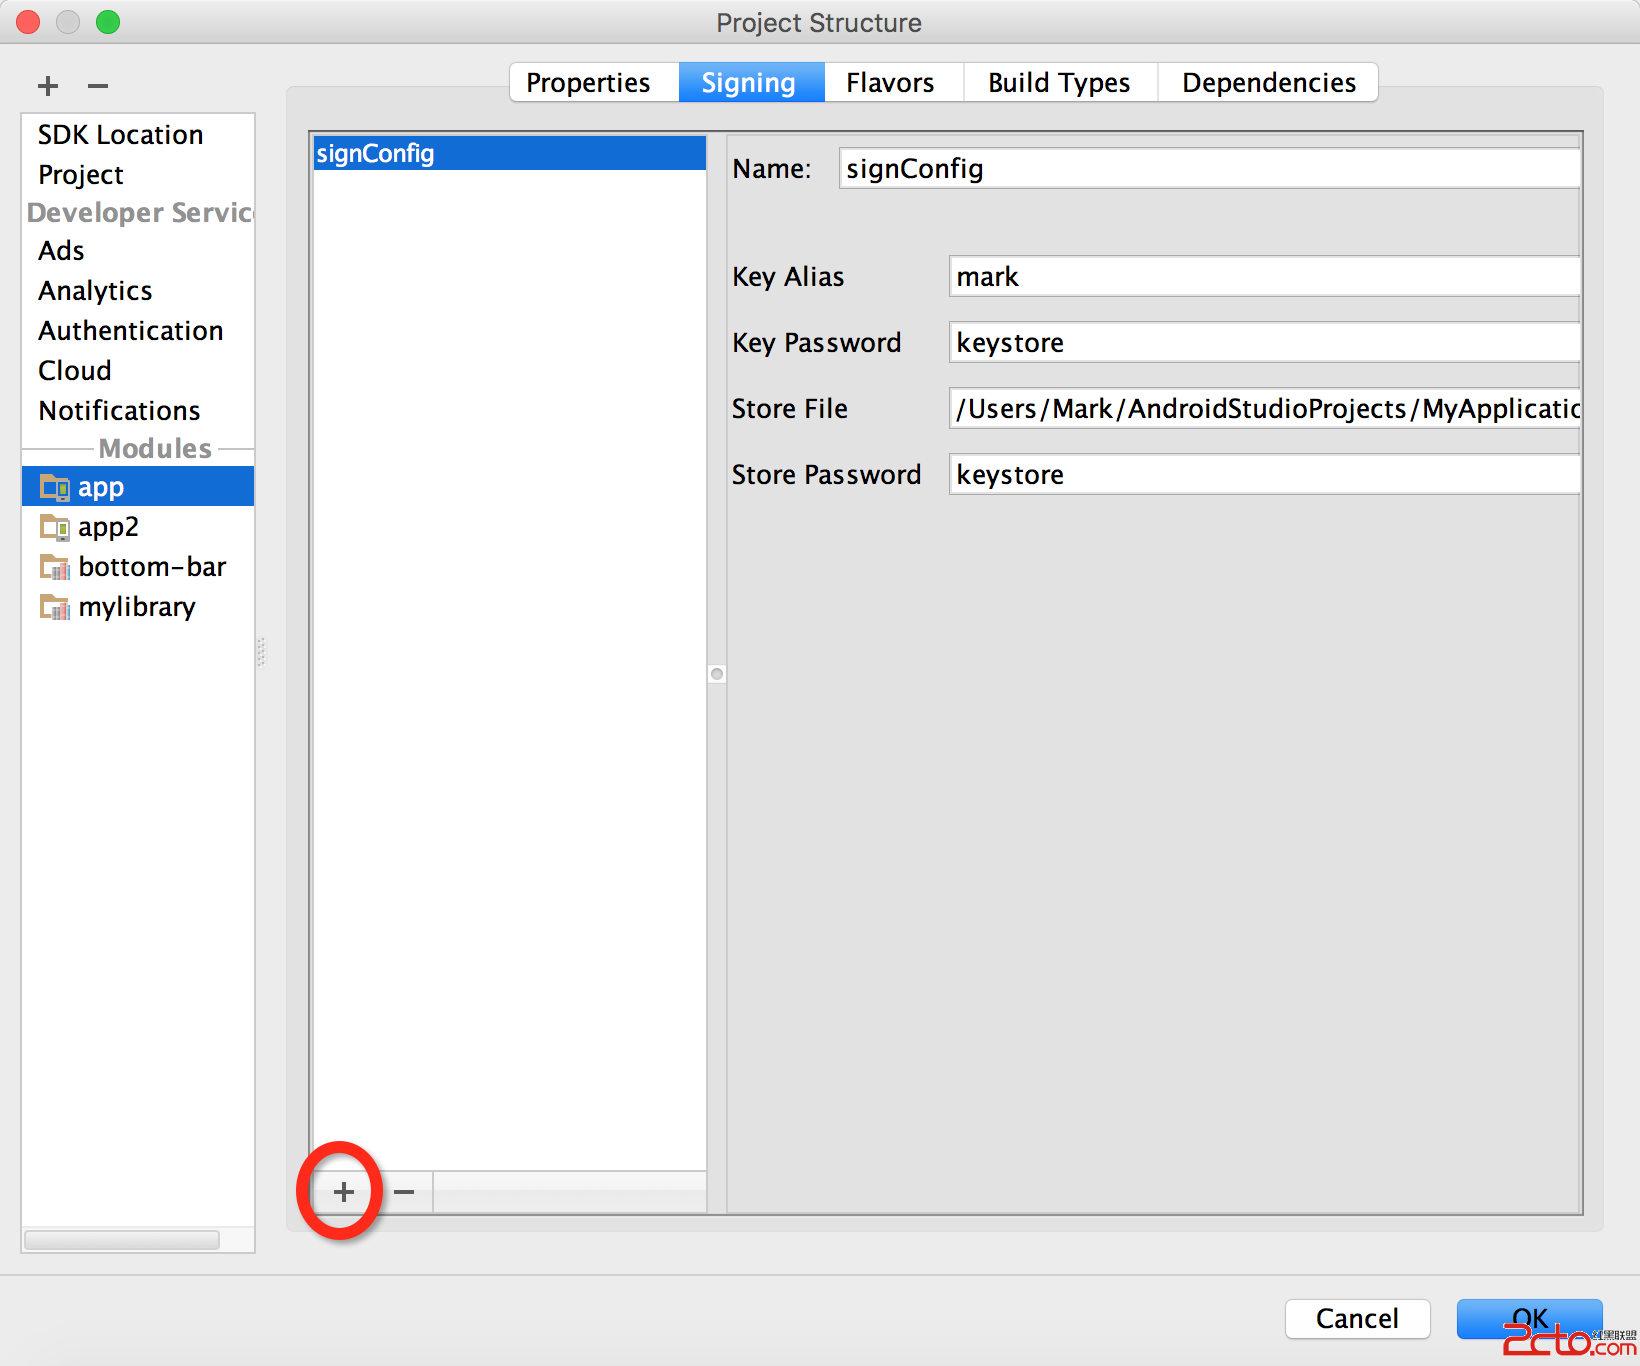
Task: Select the mylibrary module icon
Action: coord(54,607)
